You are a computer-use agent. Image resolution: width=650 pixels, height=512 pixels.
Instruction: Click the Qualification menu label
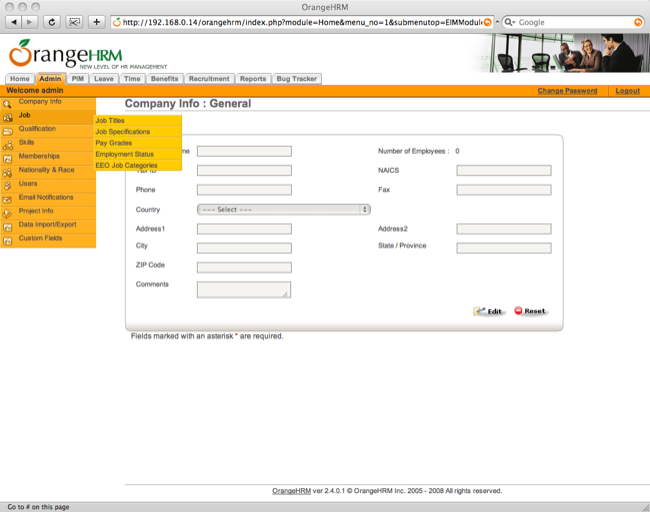pos(37,129)
